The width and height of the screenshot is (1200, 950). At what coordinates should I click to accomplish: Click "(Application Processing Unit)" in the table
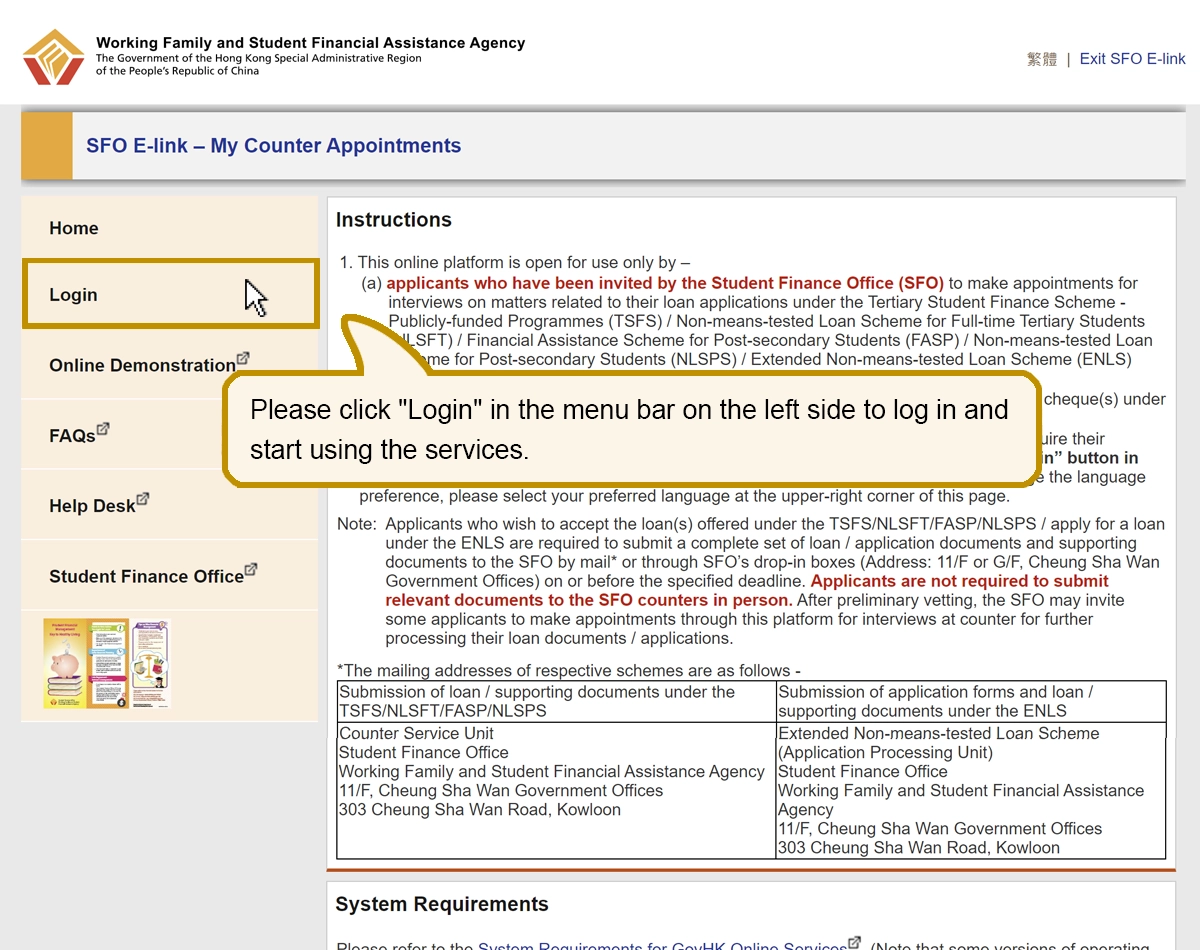[885, 752]
